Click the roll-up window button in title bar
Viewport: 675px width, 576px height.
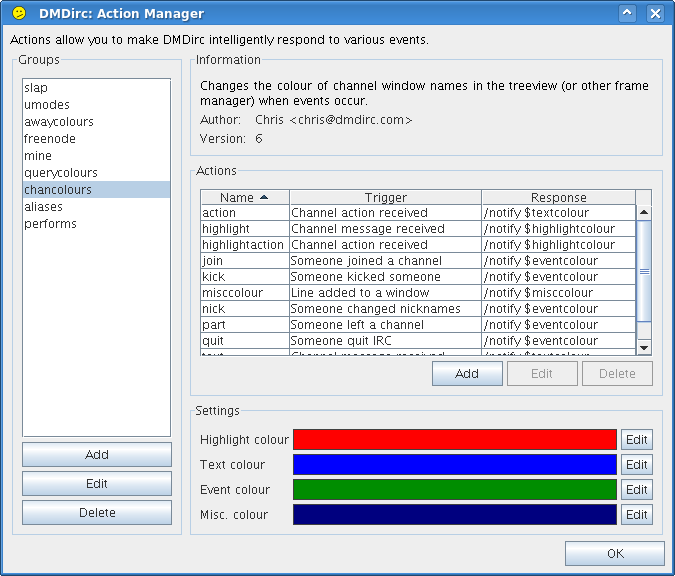pos(627,13)
